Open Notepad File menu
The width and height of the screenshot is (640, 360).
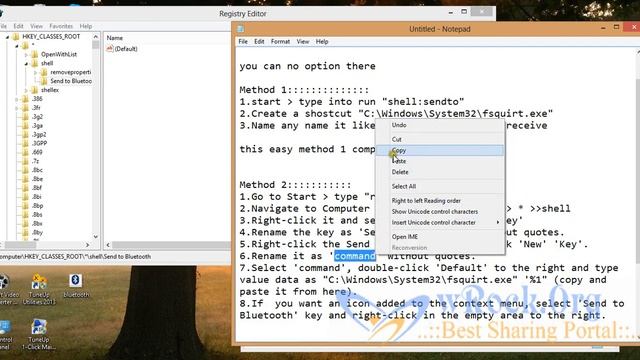243,42
